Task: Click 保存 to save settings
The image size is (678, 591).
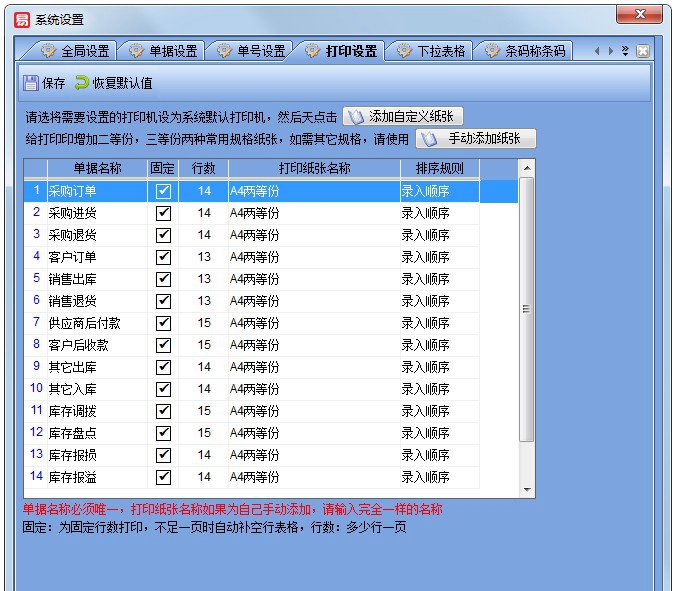Action: point(44,83)
